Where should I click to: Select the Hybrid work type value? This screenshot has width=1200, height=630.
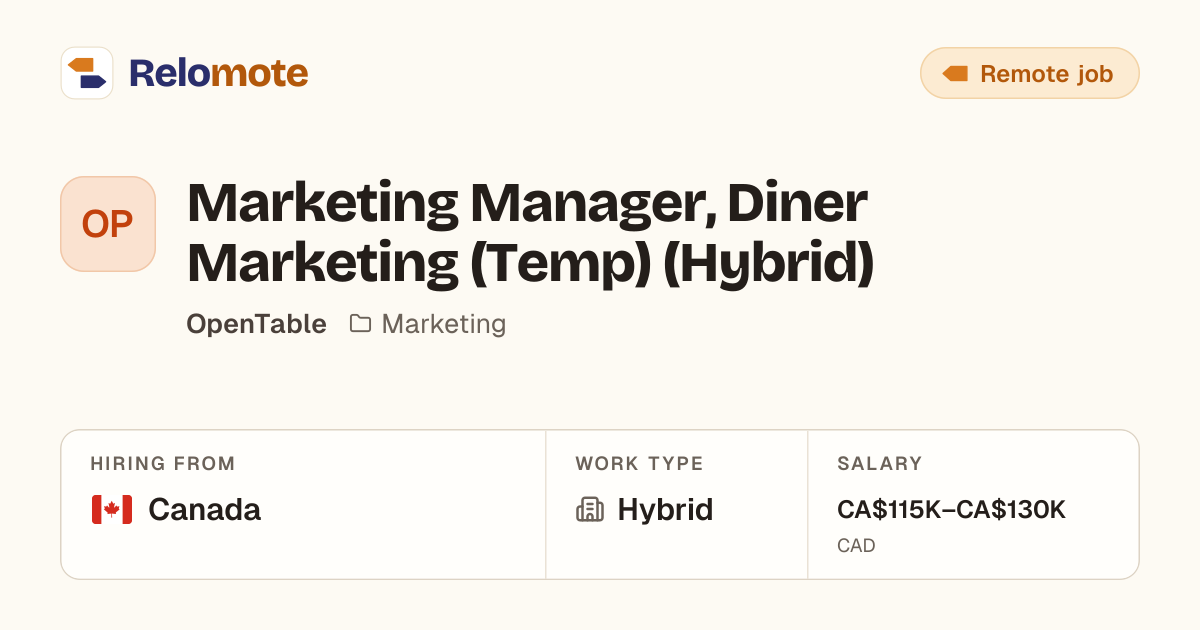point(665,510)
